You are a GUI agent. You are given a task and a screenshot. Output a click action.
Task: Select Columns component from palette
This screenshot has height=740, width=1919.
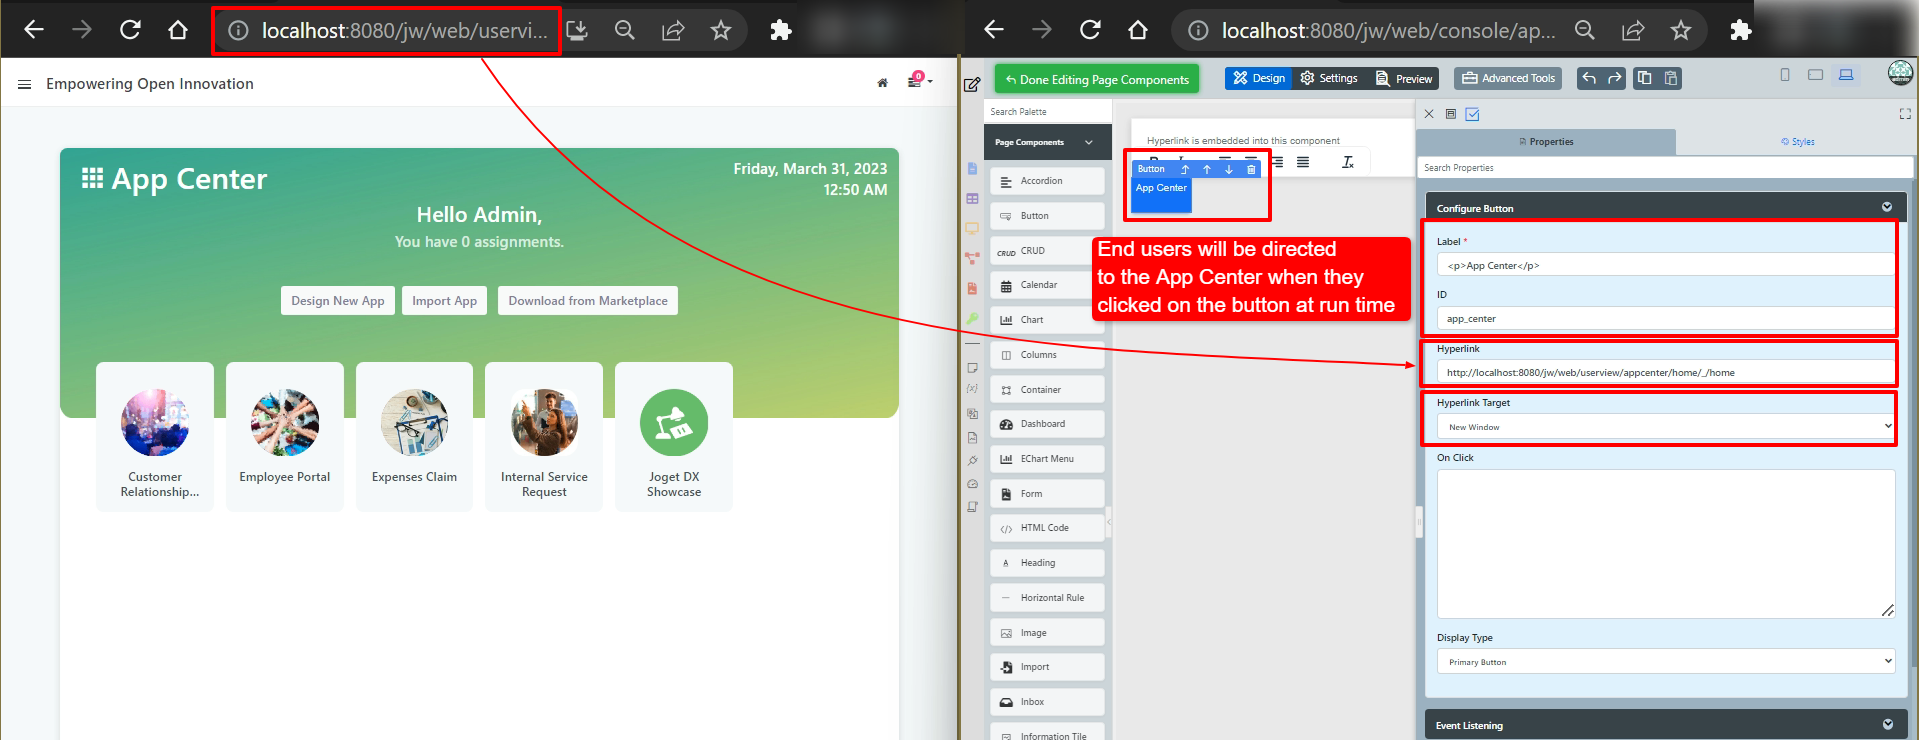click(1047, 355)
